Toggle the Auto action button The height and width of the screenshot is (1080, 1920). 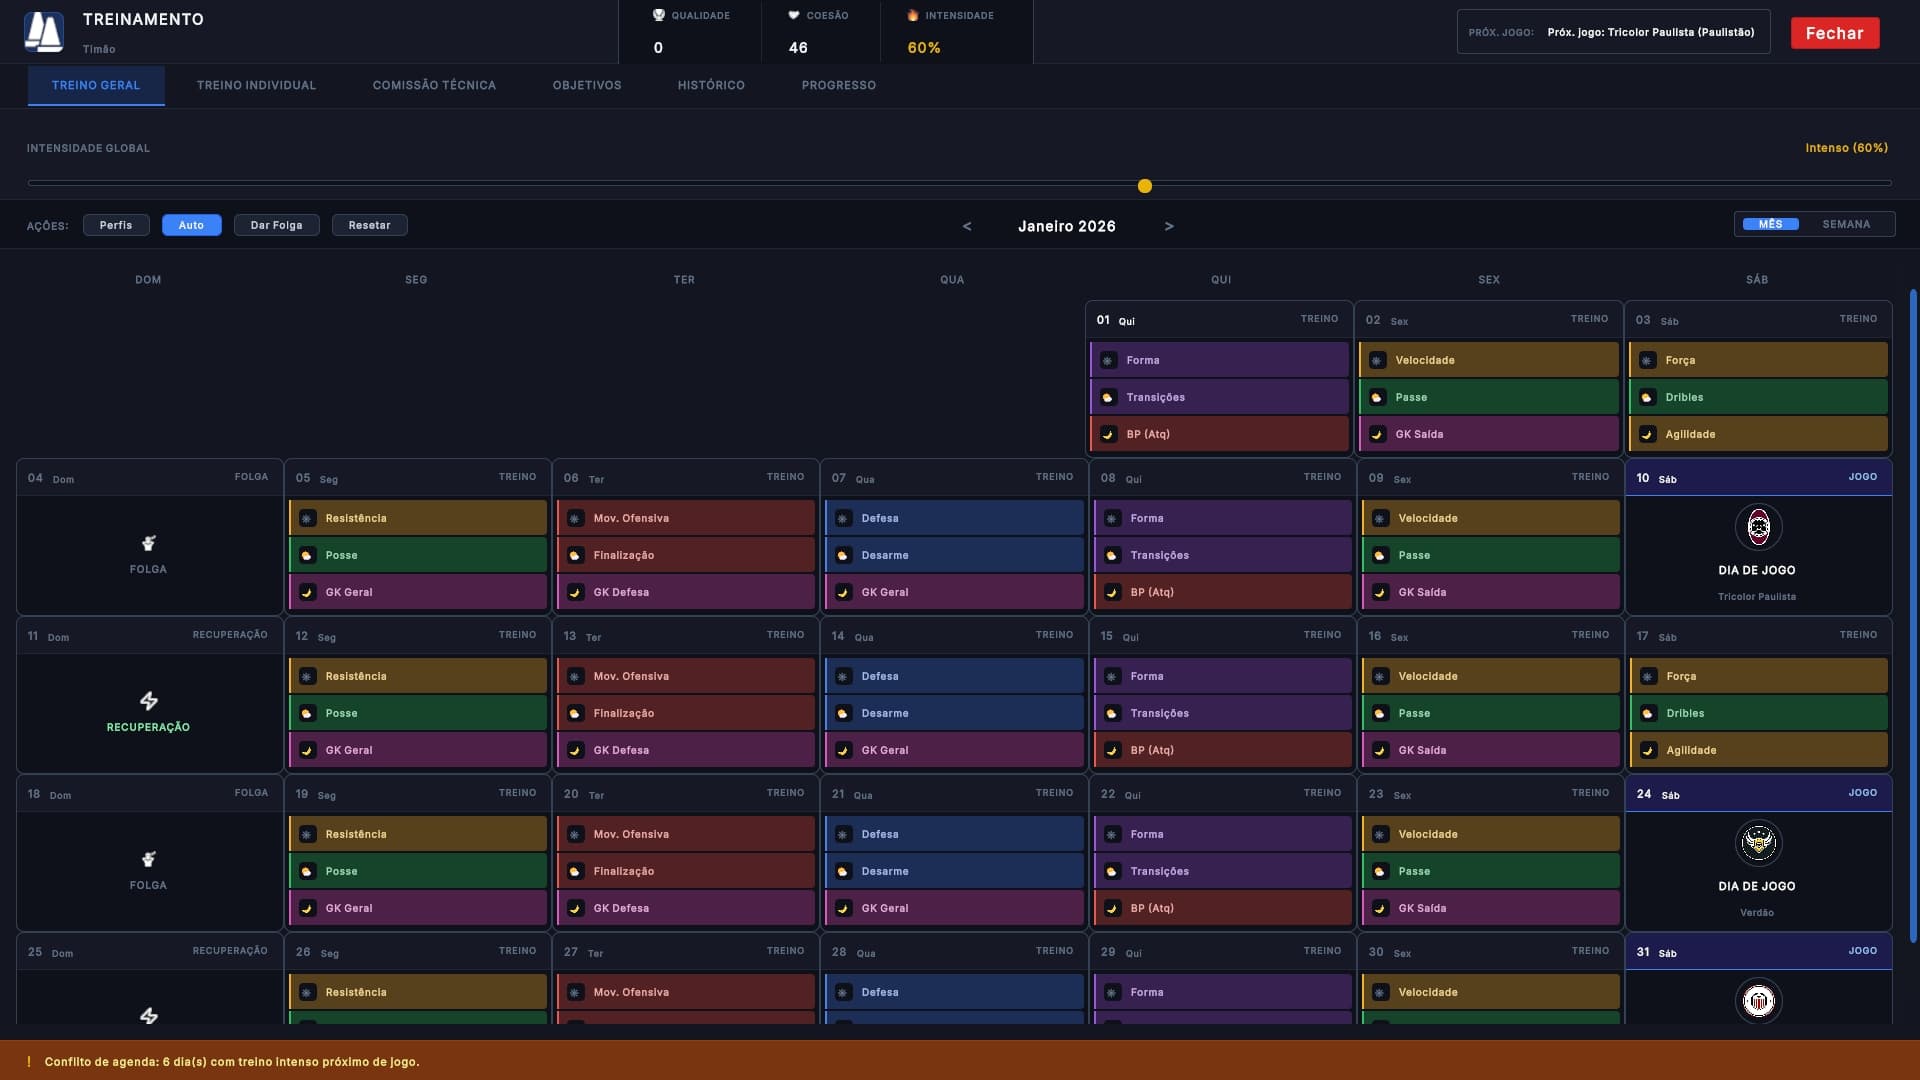click(191, 225)
